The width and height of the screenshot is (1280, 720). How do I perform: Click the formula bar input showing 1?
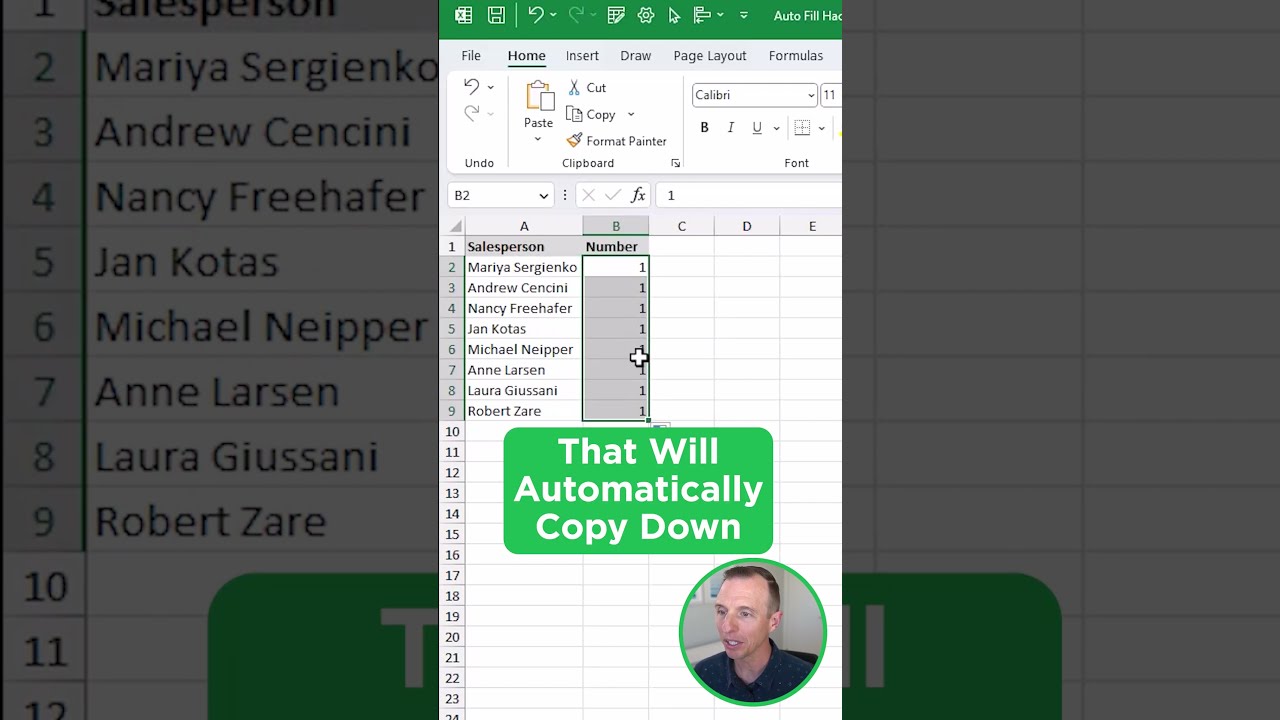click(750, 195)
